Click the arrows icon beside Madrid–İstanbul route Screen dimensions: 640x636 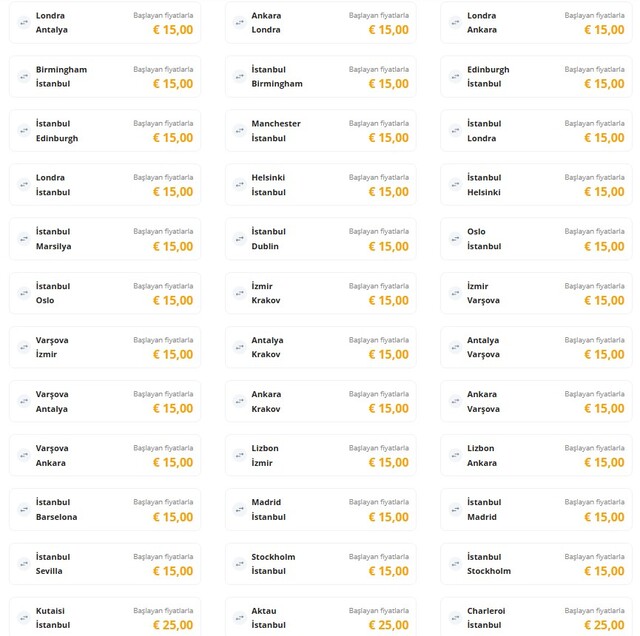click(x=240, y=509)
